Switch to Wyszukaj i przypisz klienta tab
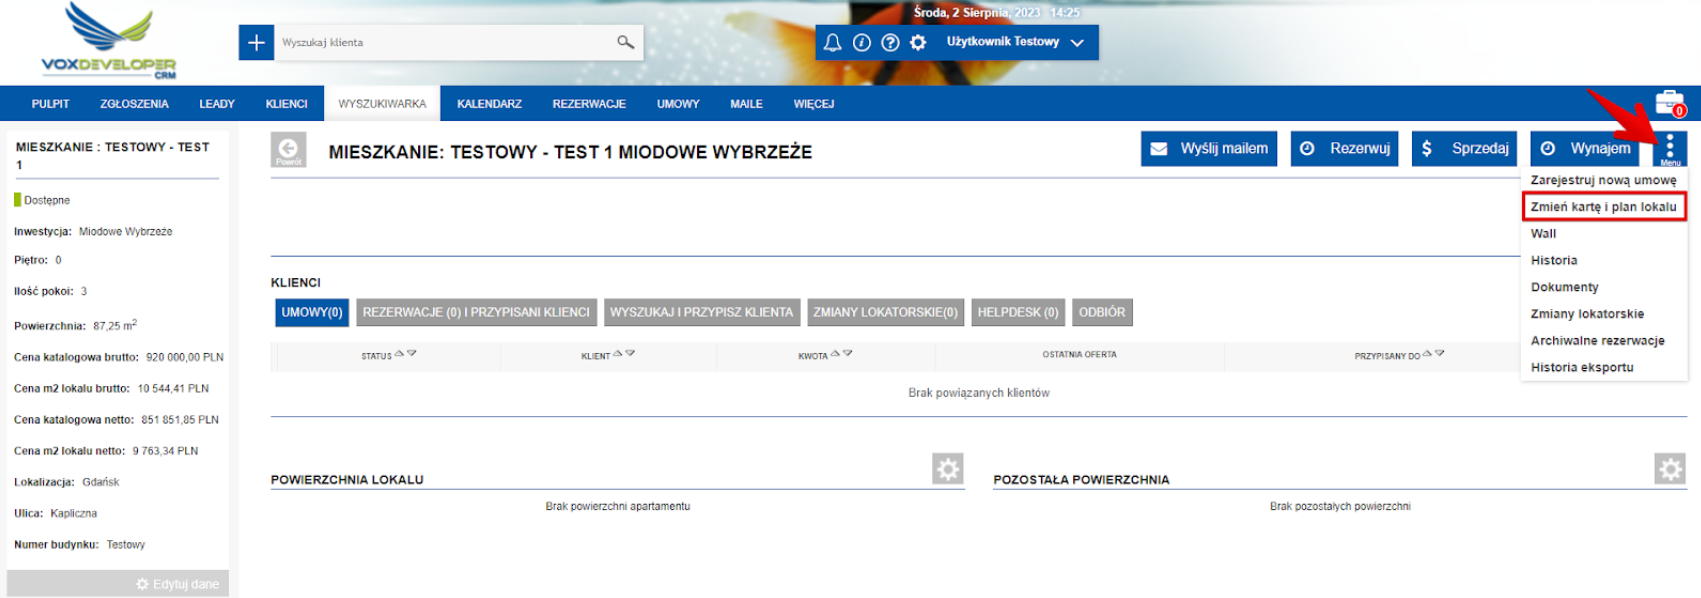1701x598 pixels. tap(701, 312)
